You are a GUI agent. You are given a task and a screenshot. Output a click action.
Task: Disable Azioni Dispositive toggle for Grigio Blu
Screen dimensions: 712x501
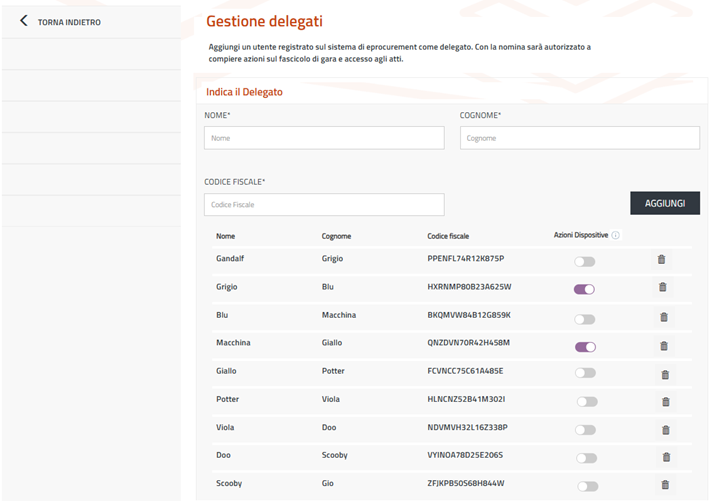point(584,289)
